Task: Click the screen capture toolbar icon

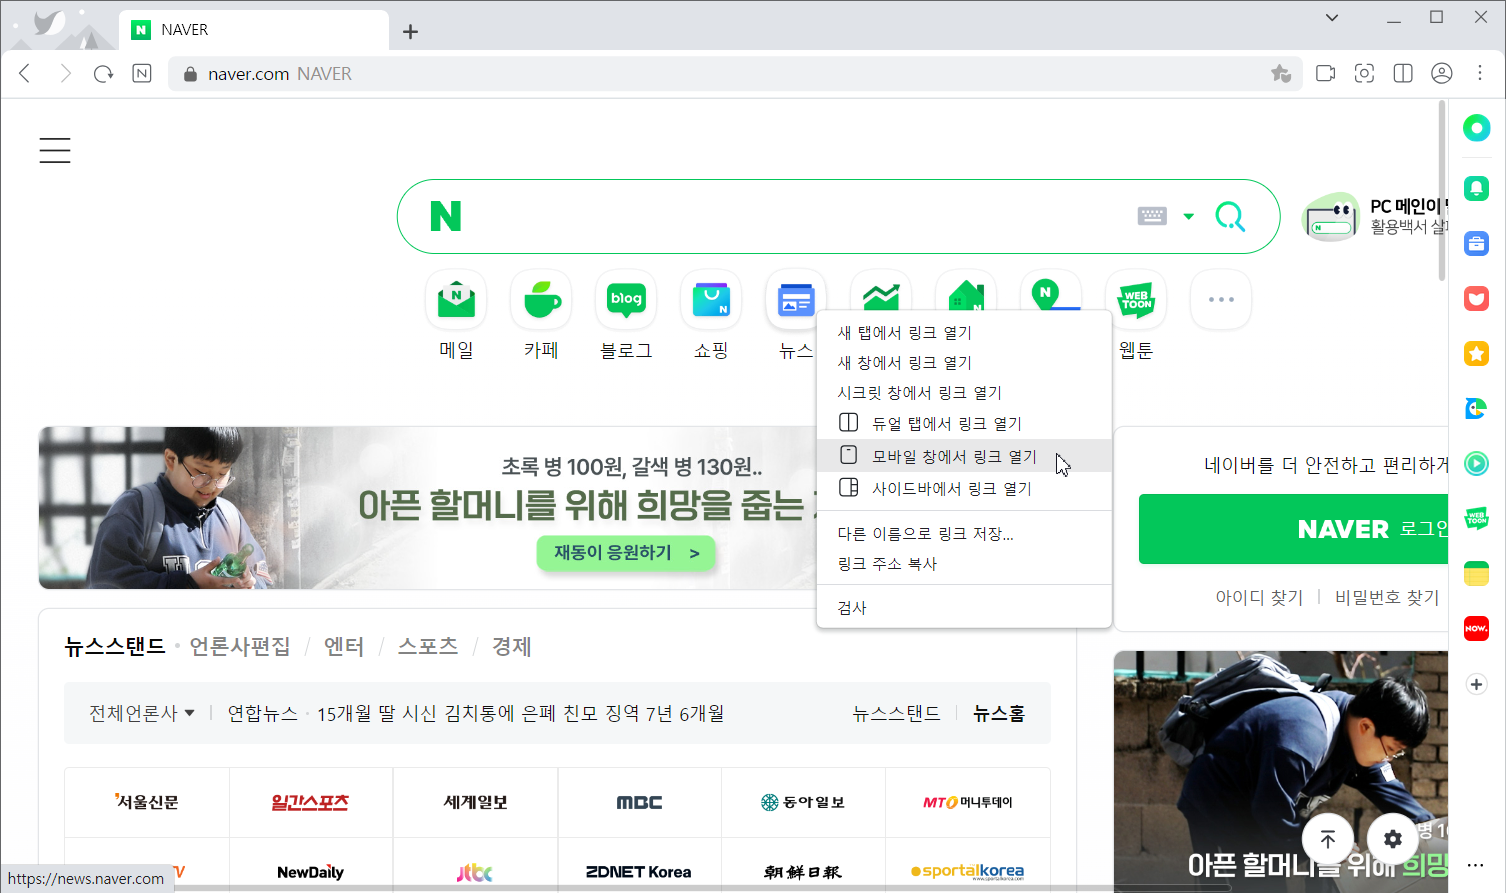Action: [x=1364, y=73]
